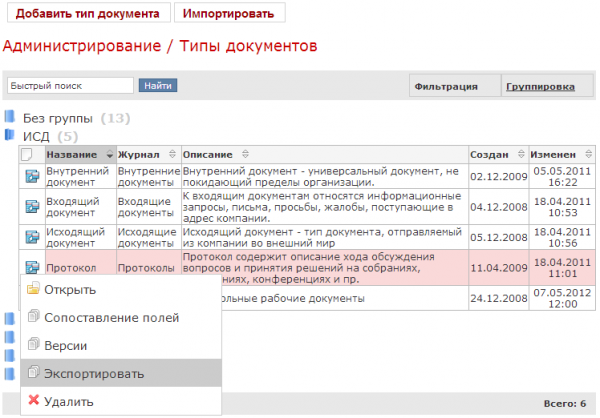Click the Найти search button

(158, 85)
